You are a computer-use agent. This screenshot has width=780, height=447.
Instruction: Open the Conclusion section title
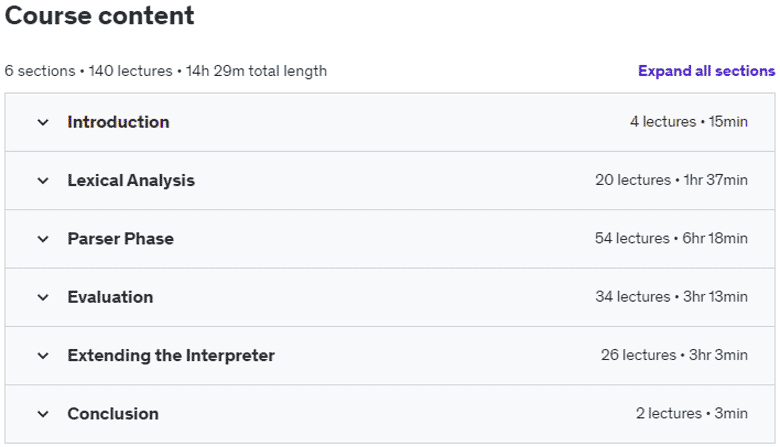coord(113,414)
